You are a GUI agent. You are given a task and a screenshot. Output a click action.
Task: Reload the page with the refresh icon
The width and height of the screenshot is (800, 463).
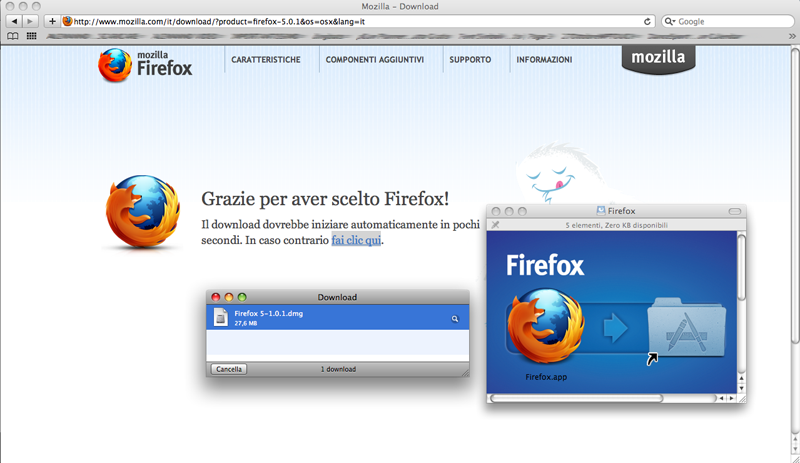click(648, 21)
